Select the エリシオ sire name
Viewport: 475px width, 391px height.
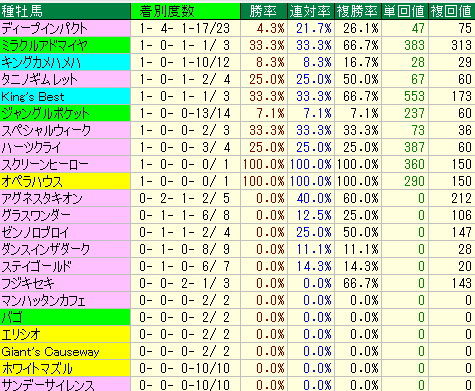21,335
